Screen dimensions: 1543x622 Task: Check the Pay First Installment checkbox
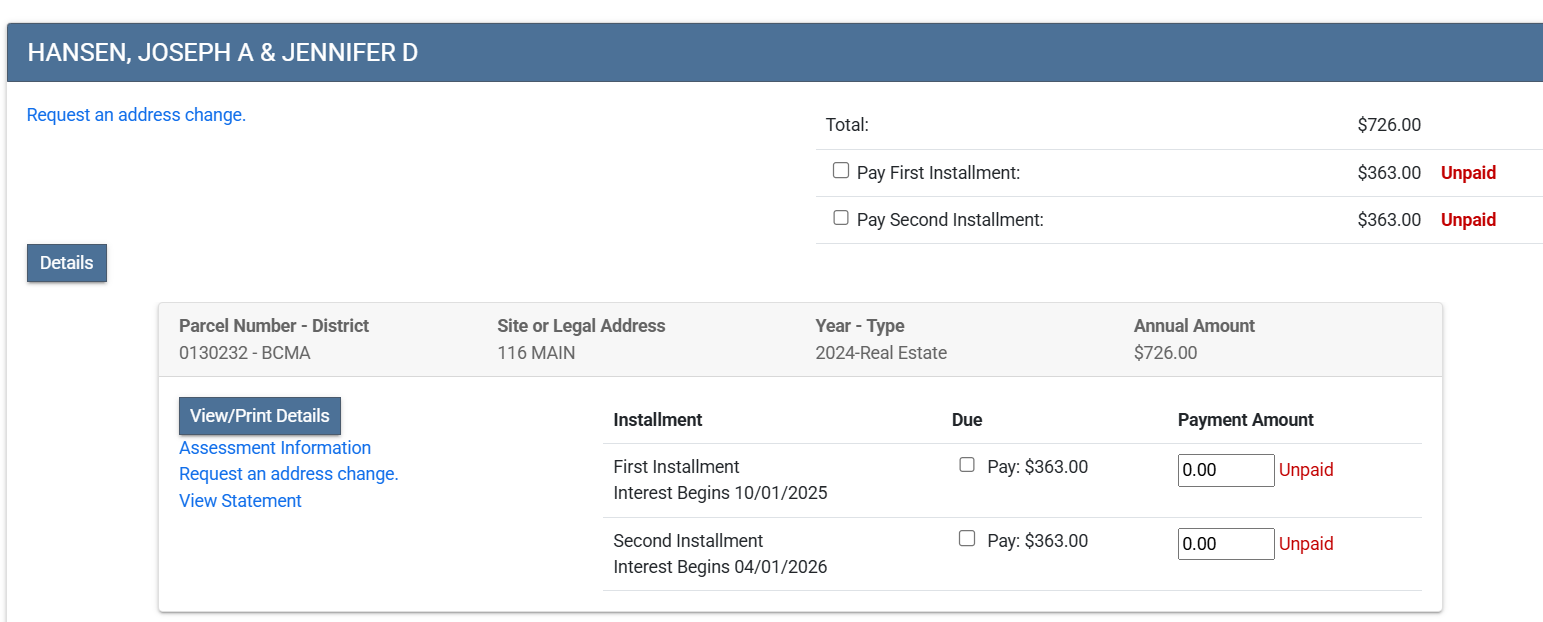coord(841,171)
